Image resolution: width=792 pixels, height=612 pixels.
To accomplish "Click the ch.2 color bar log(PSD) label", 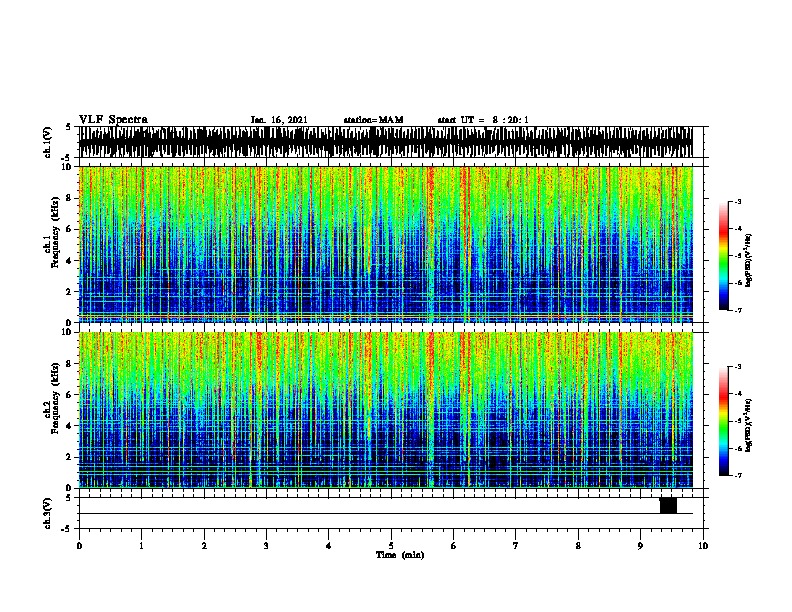I will coord(749,425).
